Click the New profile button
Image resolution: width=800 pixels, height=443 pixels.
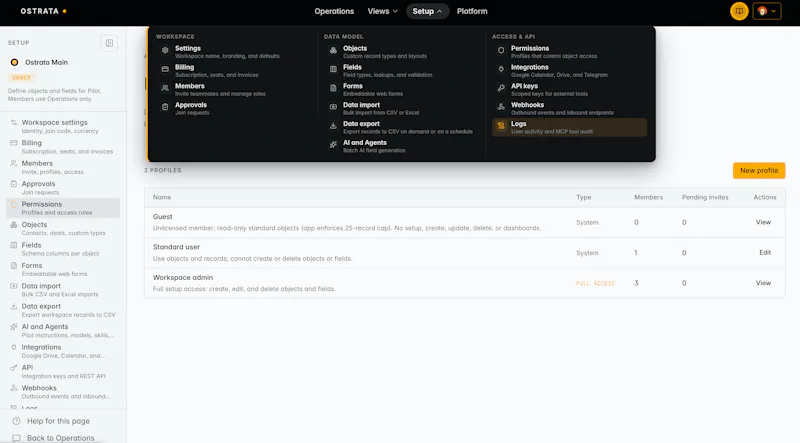pyautogui.click(x=759, y=170)
